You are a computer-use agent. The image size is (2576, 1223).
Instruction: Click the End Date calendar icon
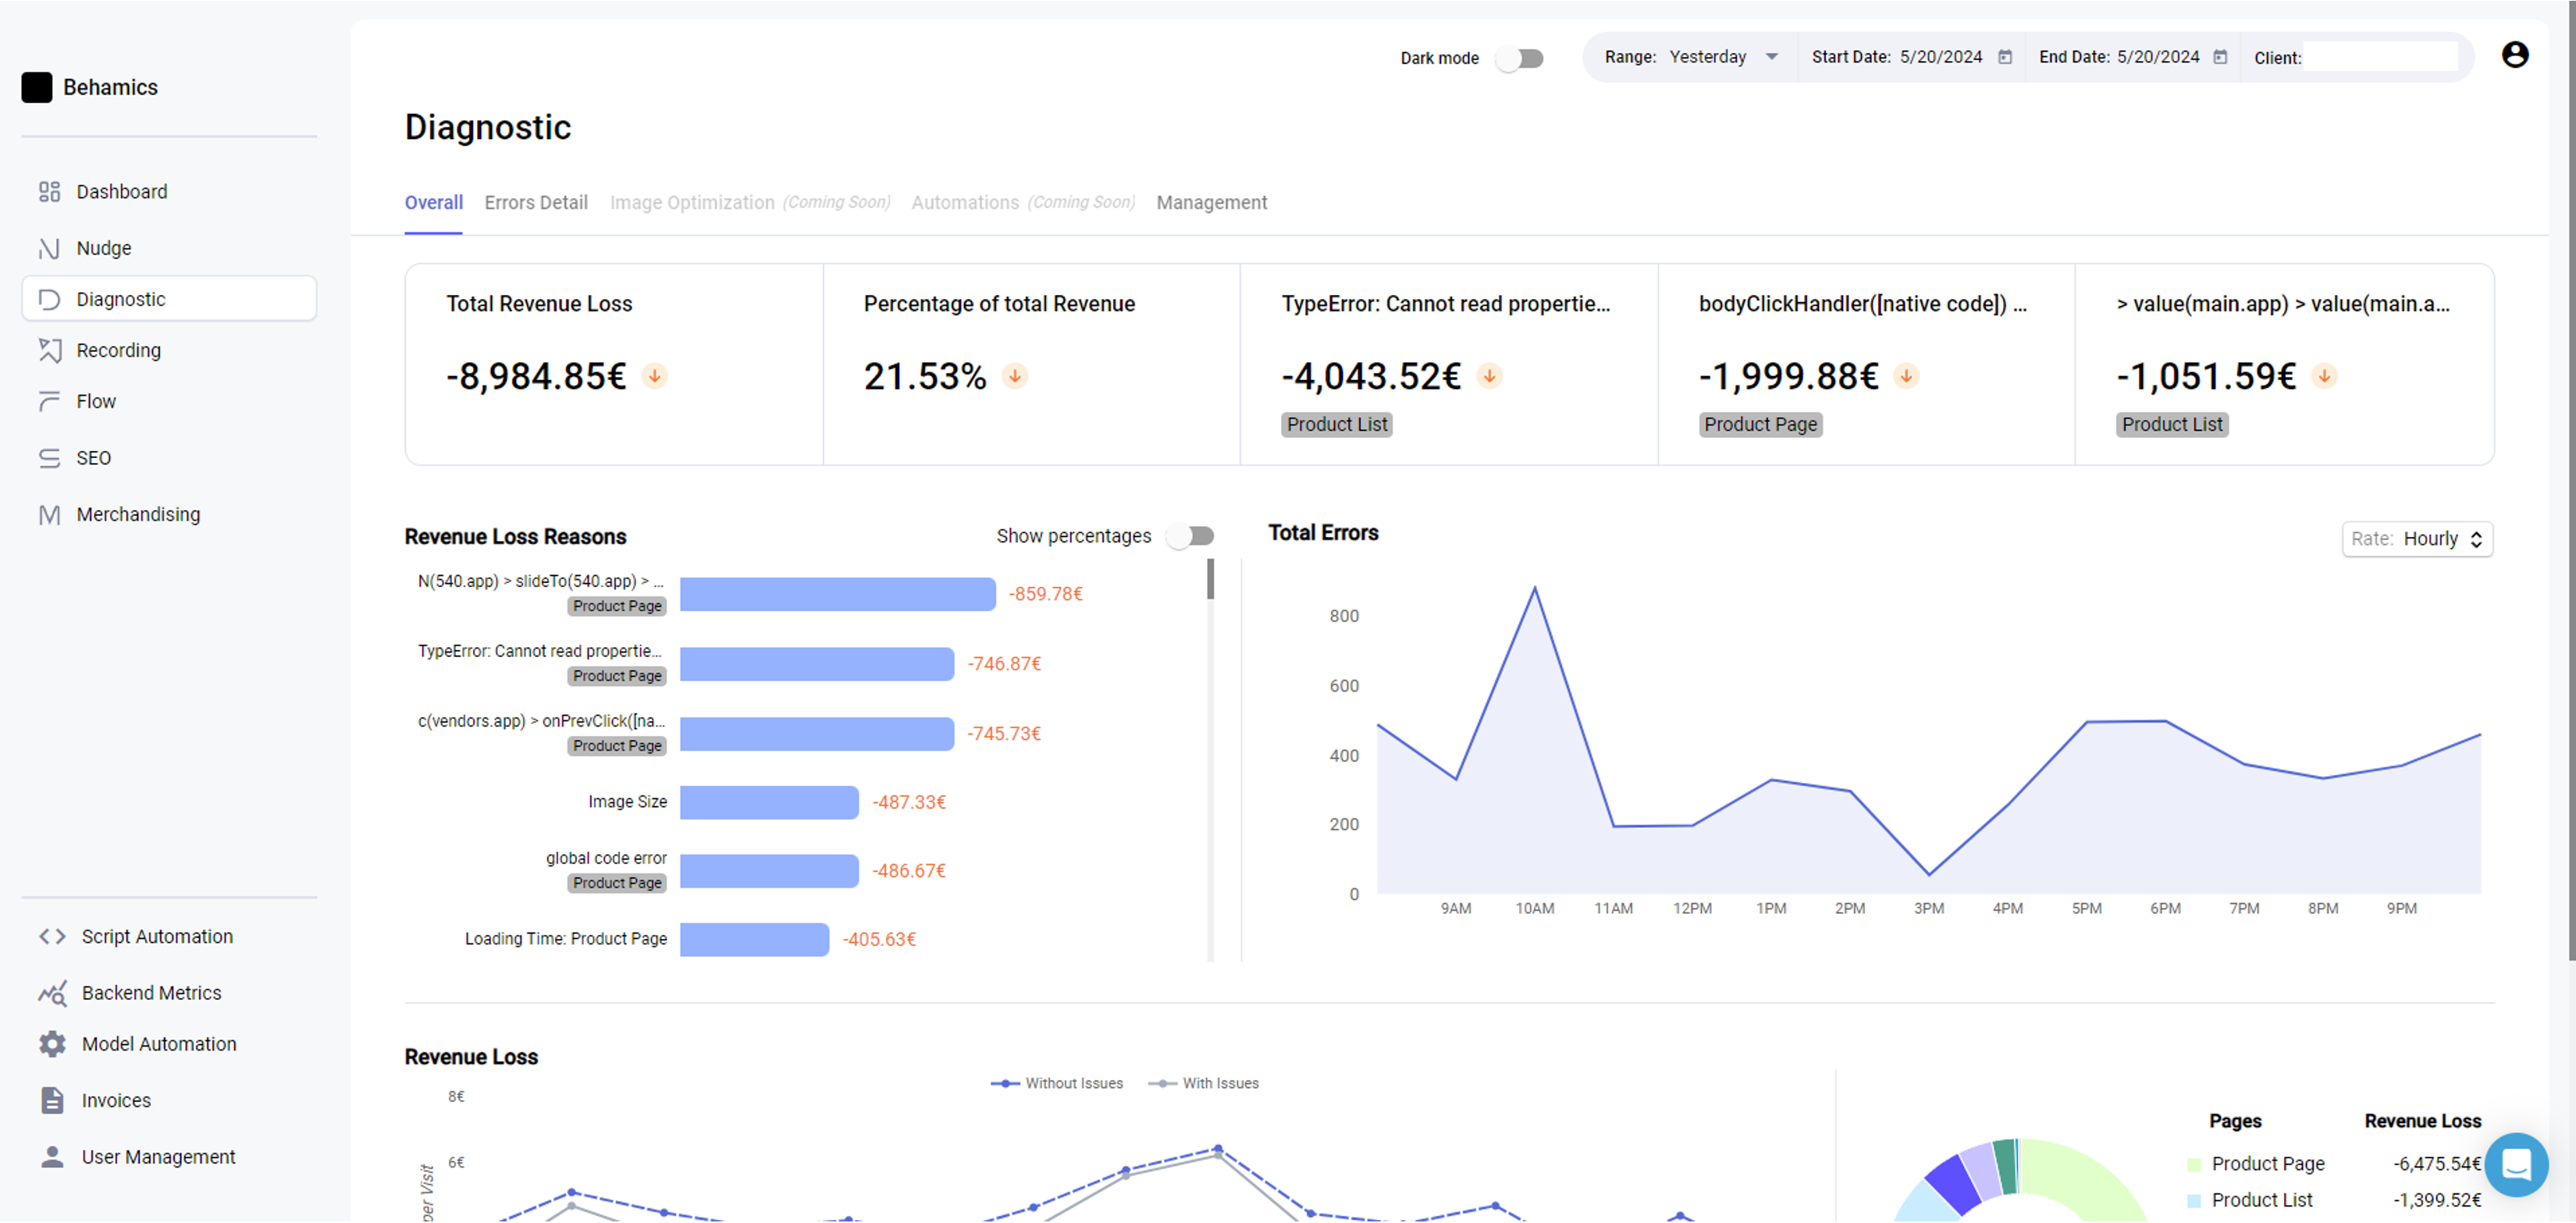[x=2220, y=57]
